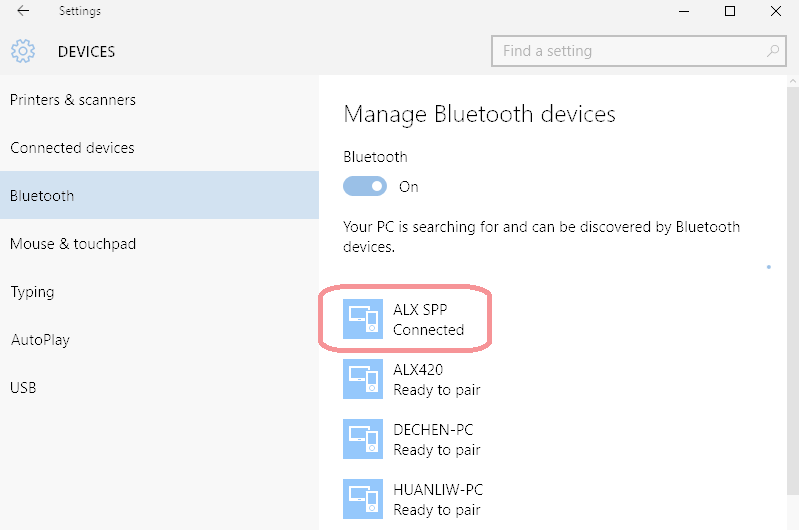Maximize the Settings window
Screen dimensions: 799x530
coord(730,11)
